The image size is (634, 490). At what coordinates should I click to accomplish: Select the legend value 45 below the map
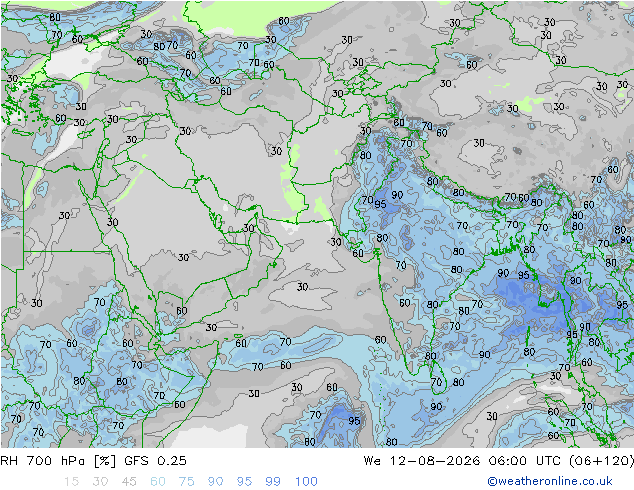pyautogui.click(x=129, y=482)
